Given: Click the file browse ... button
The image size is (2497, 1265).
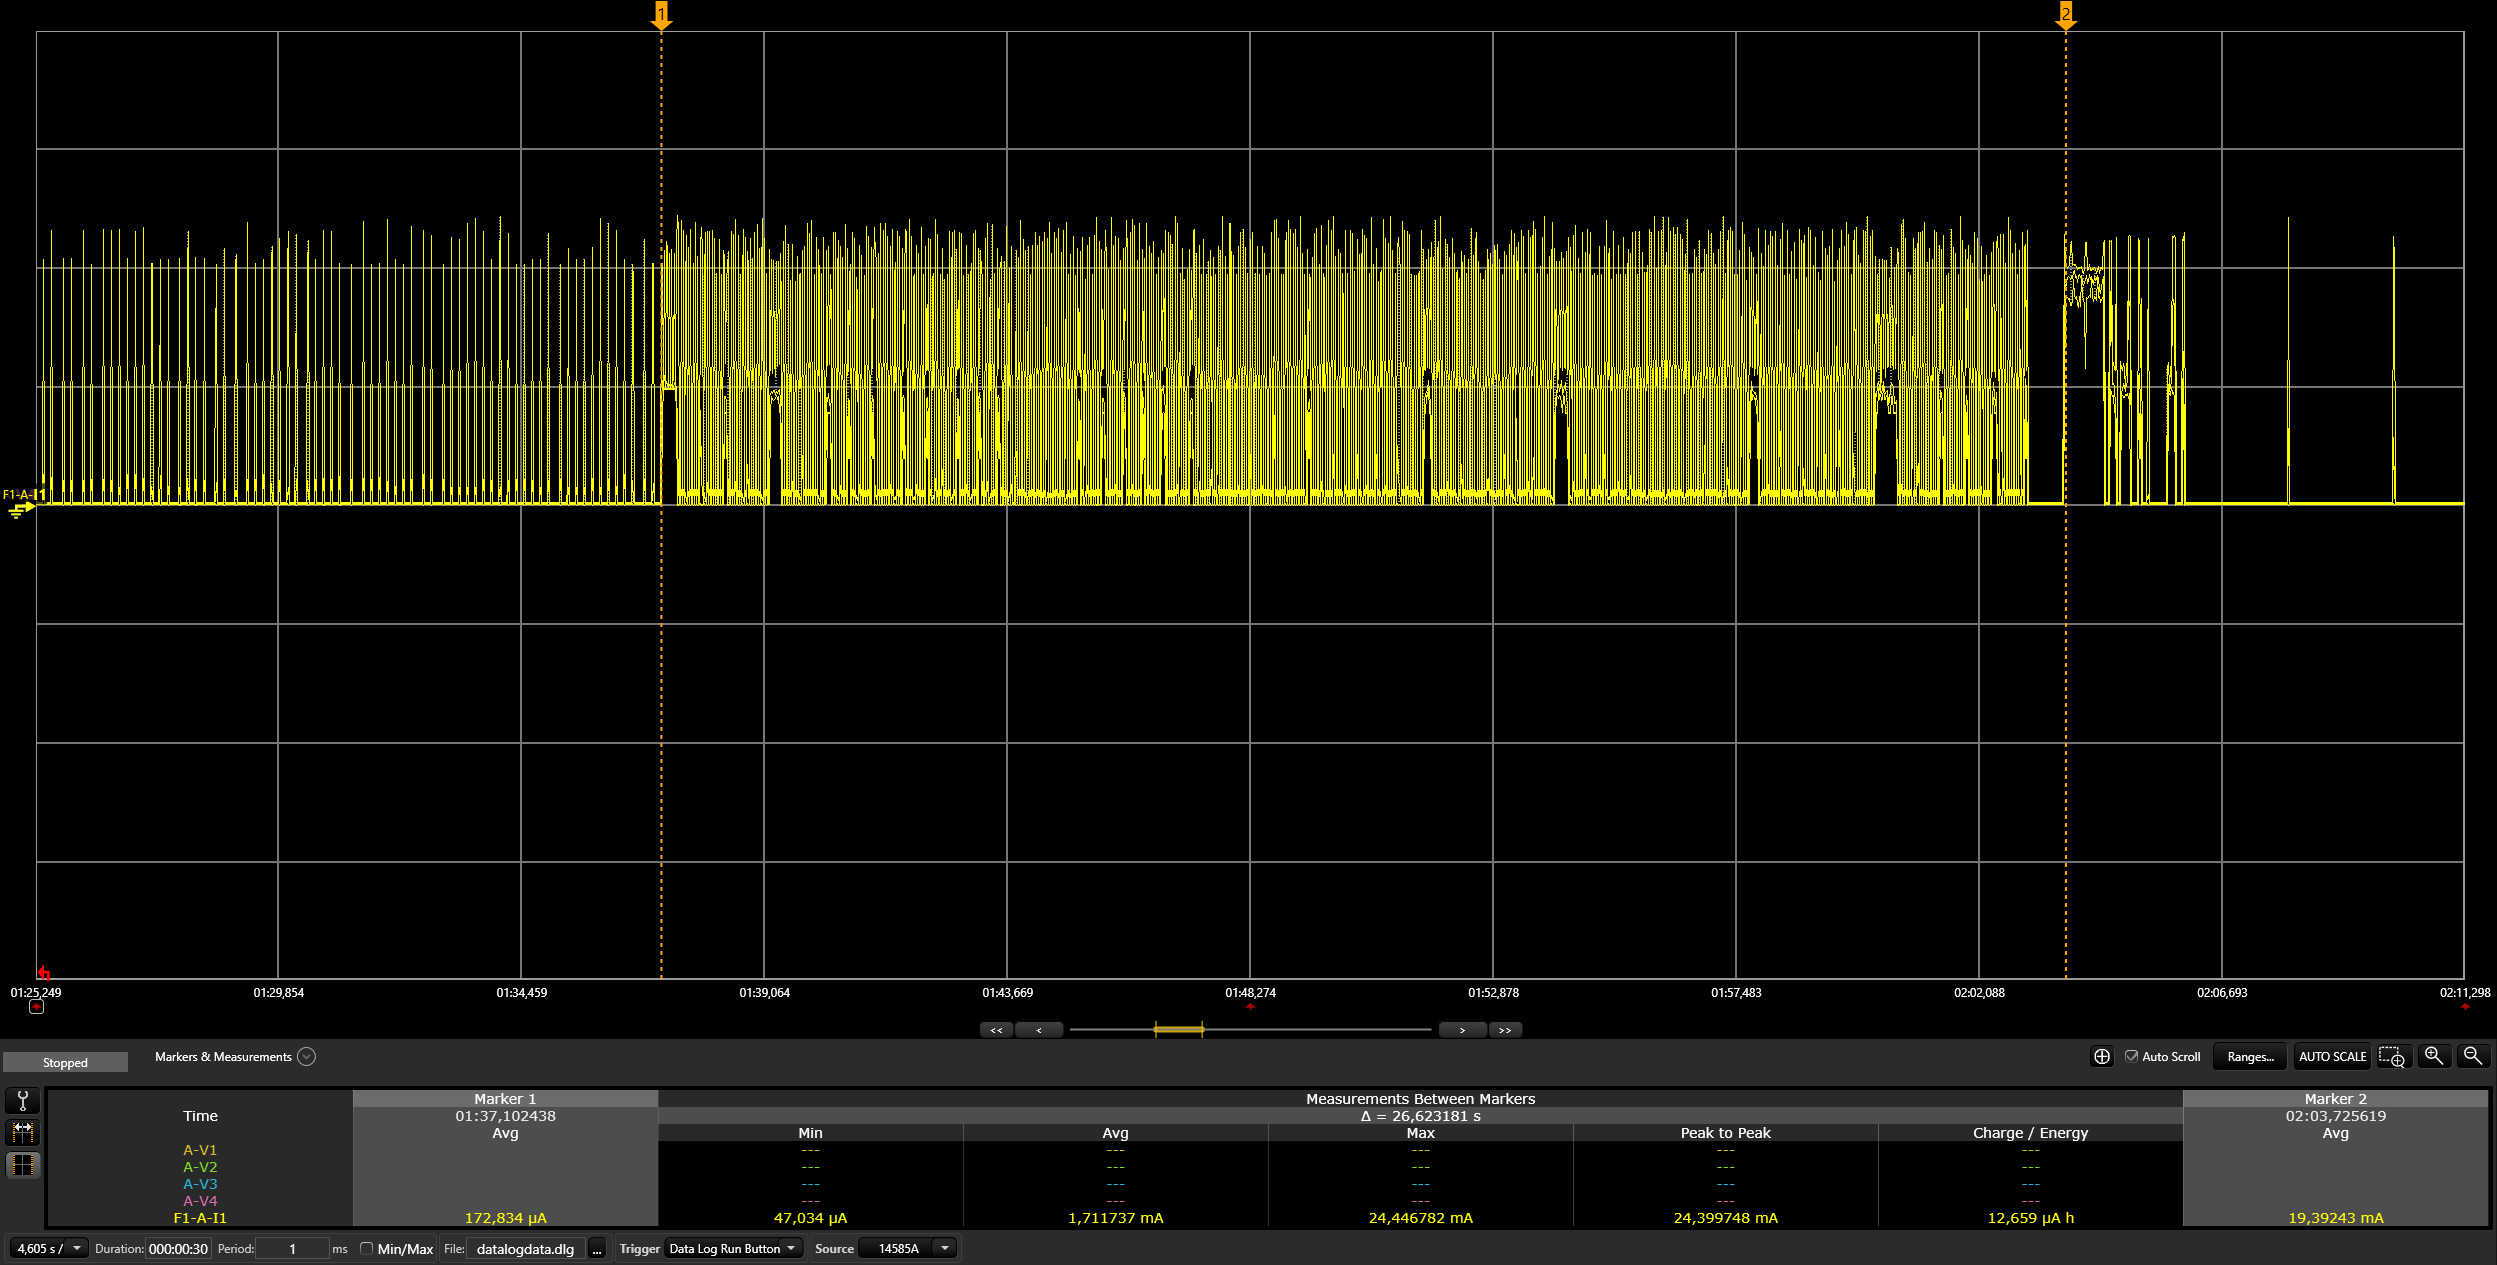Looking at the screenshot, I should [x=597, y=1249].
